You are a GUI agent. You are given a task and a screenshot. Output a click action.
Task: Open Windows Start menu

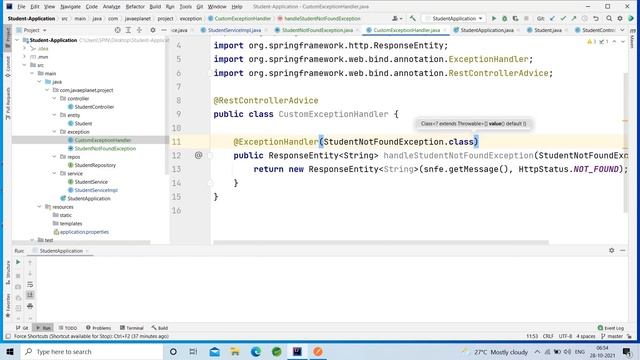10,351
